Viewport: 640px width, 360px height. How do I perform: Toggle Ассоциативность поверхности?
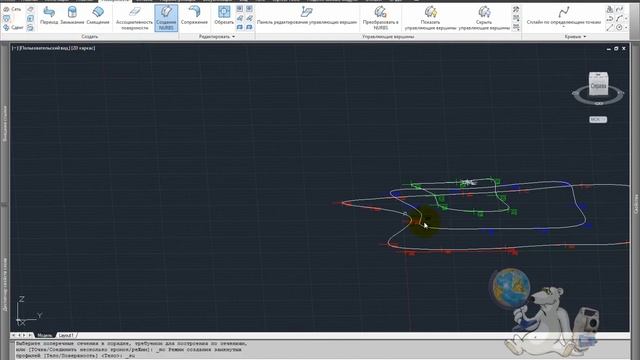click(x=134, y=18)
